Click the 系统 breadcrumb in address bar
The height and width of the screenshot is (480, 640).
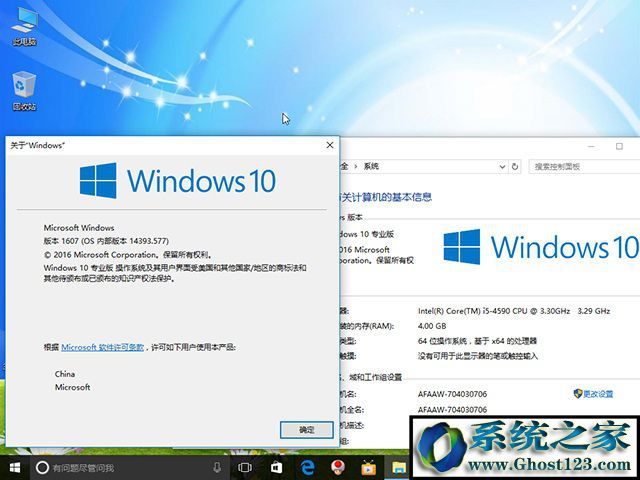pos(371,166)
